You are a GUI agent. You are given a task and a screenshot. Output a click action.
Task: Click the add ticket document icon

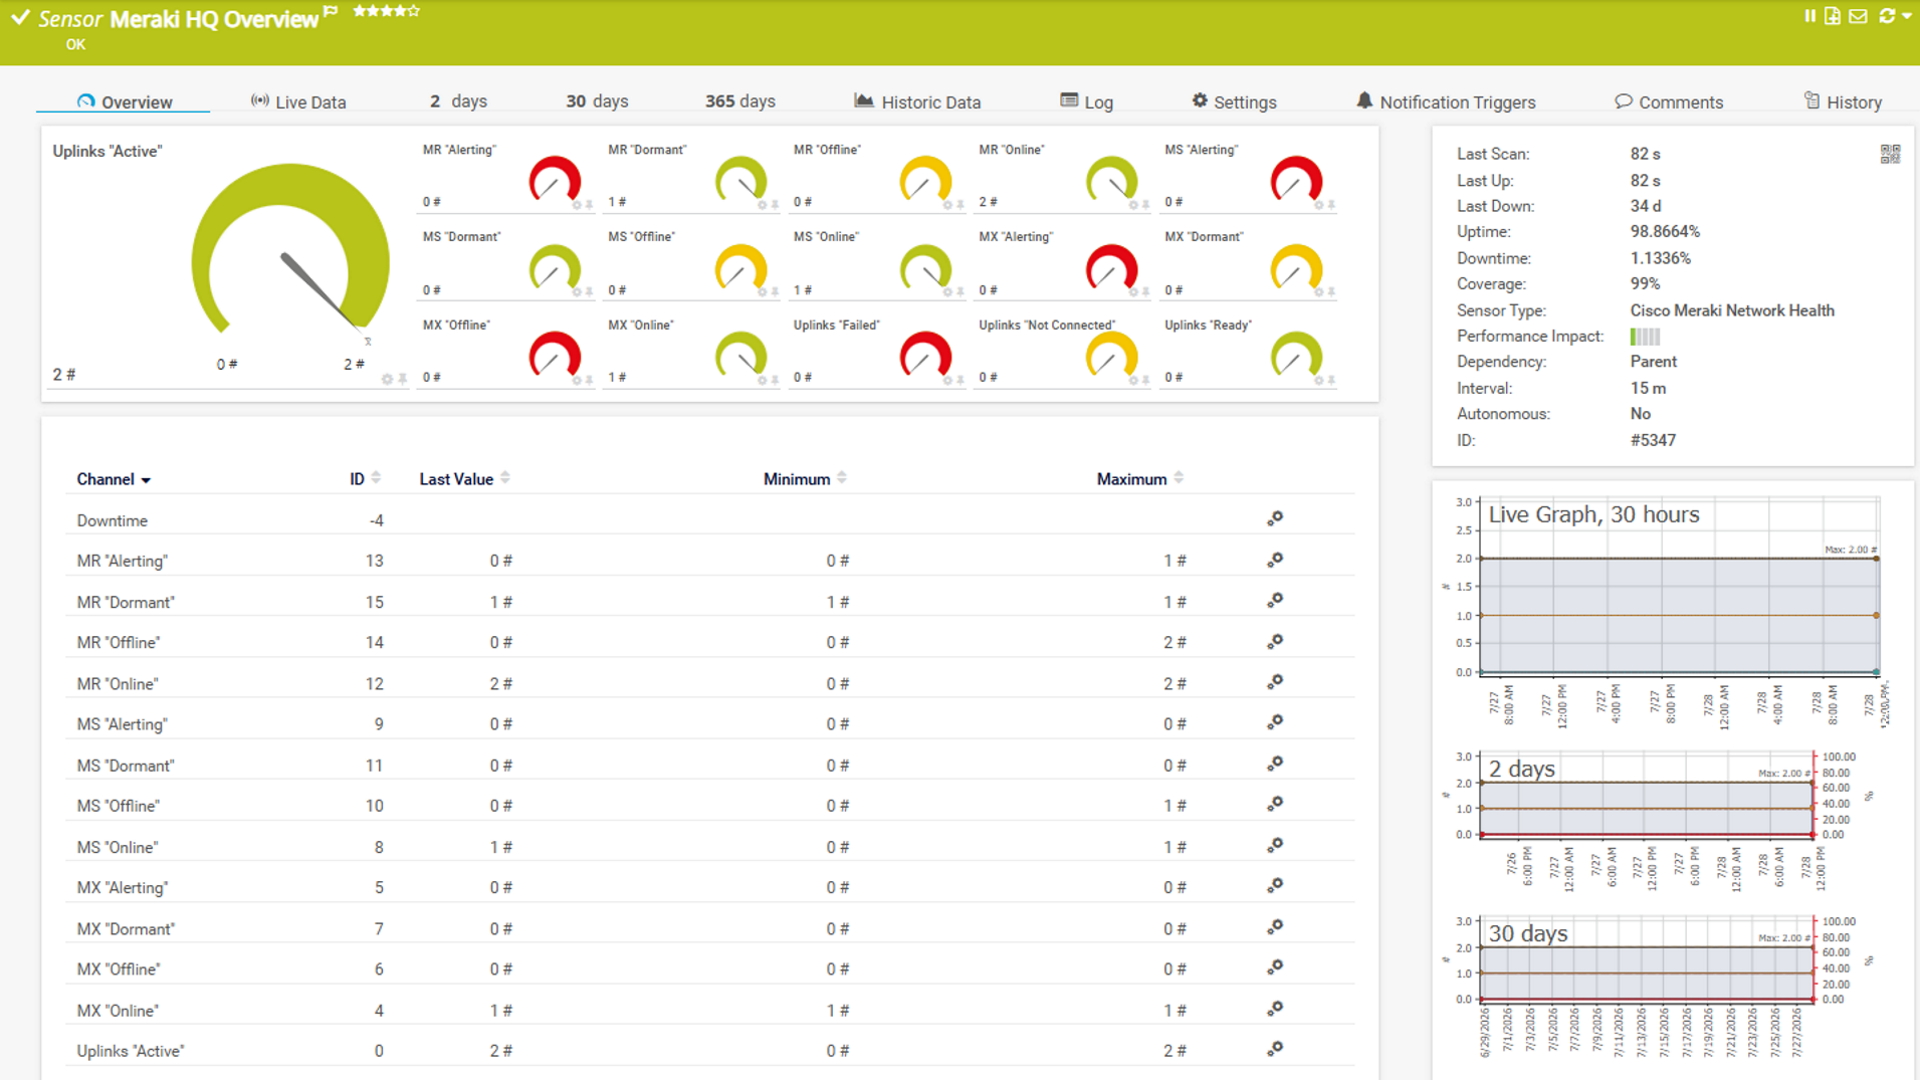point(1832,16)
